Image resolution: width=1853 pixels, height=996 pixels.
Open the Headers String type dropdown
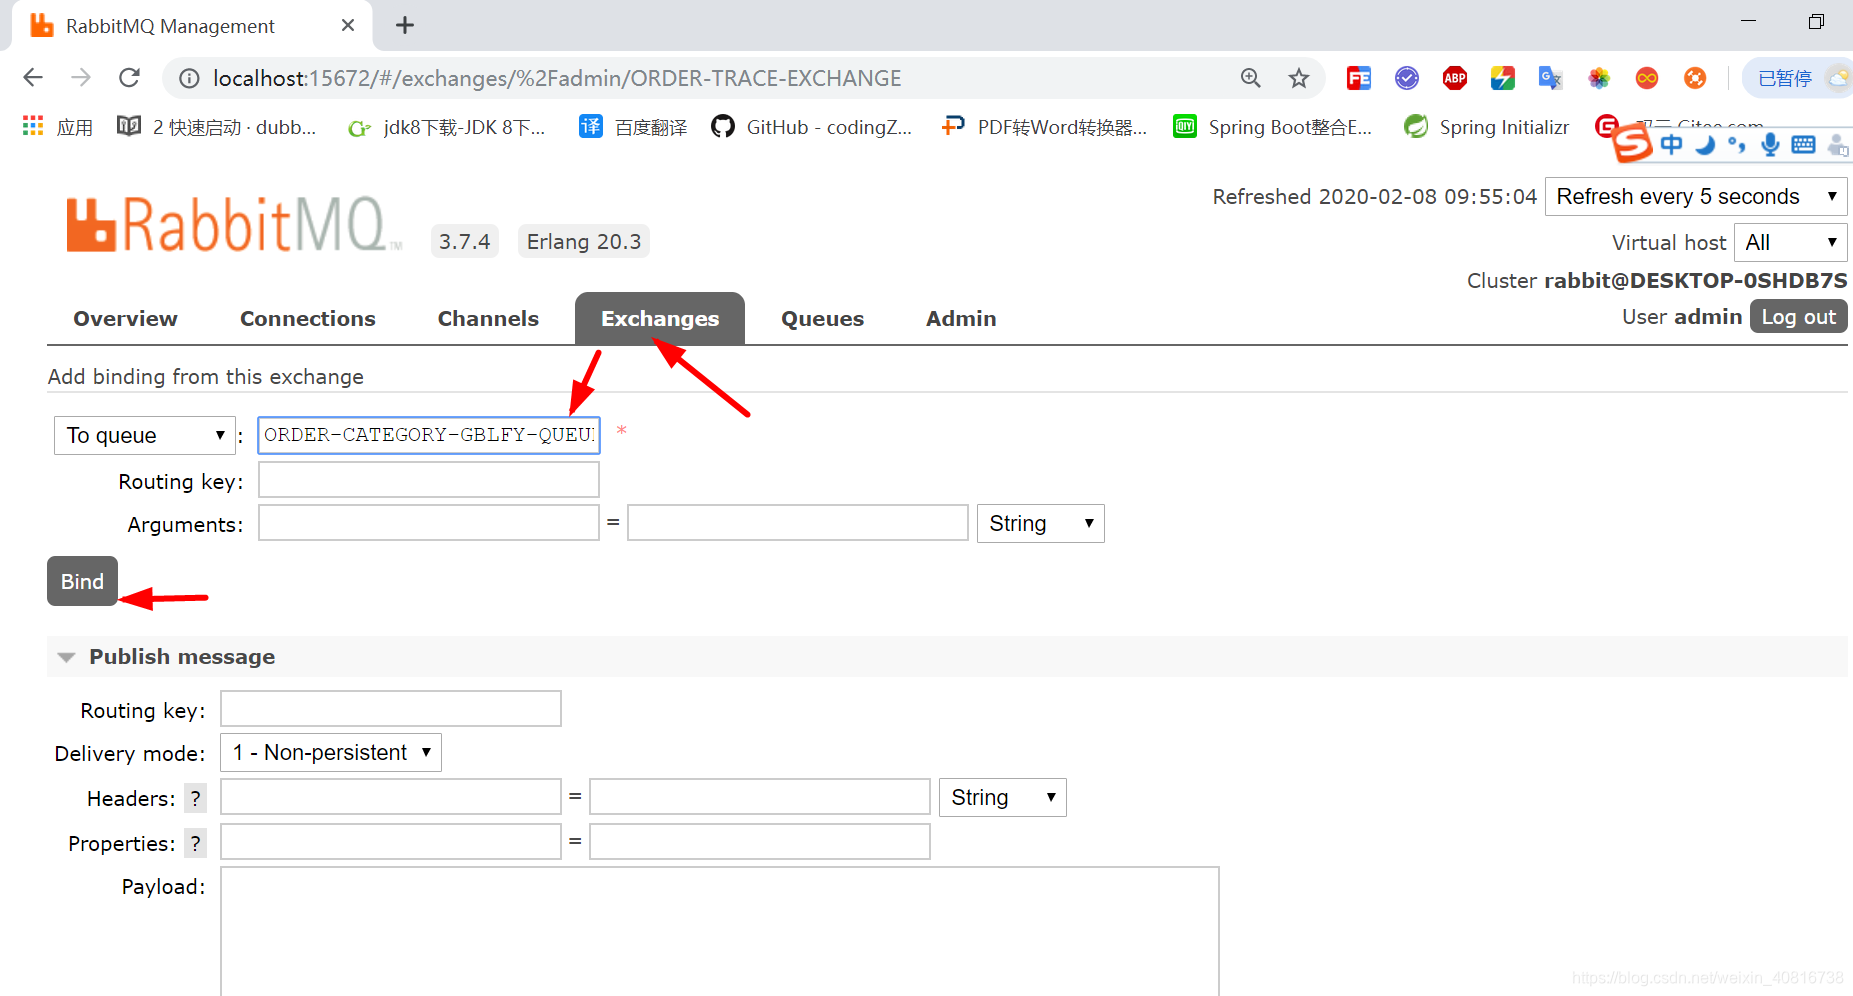click(1002, 797)
